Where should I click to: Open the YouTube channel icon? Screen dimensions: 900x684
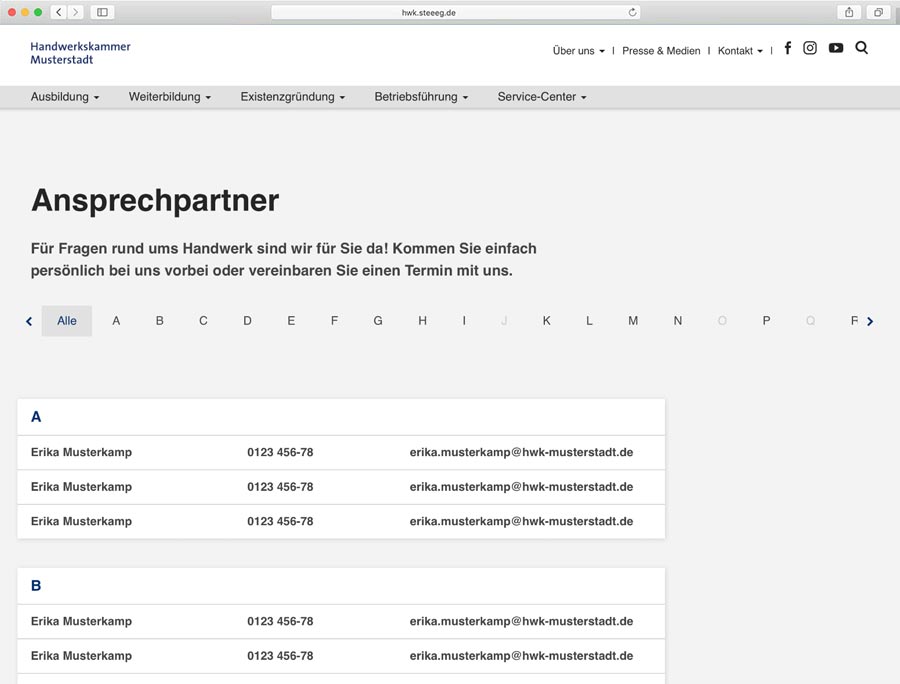click(x=836, y=48)
